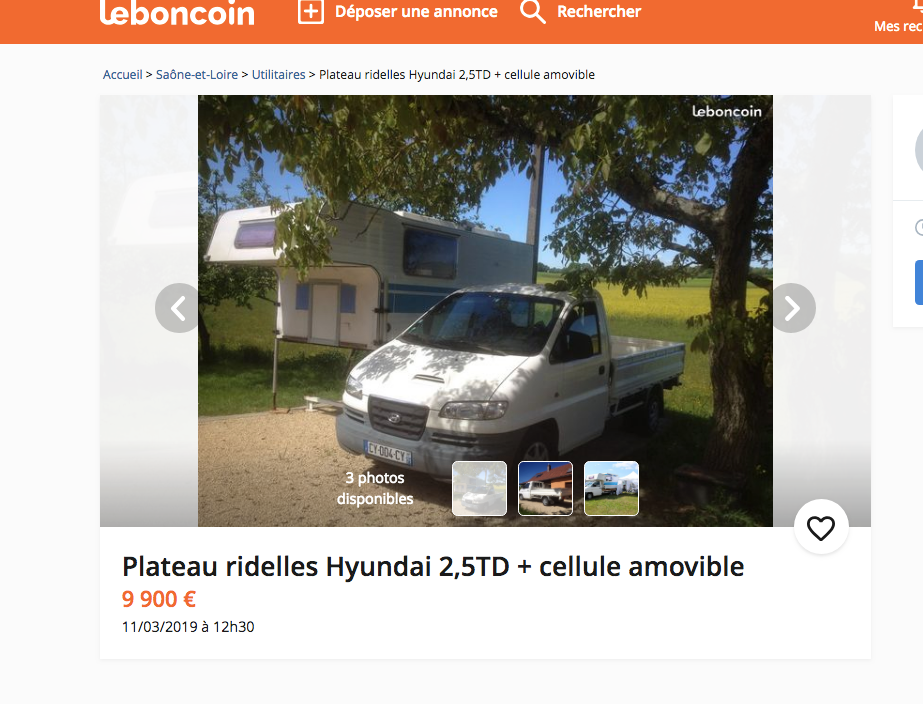Go to 'Accueil' breadcrumb link

point(122,75)
